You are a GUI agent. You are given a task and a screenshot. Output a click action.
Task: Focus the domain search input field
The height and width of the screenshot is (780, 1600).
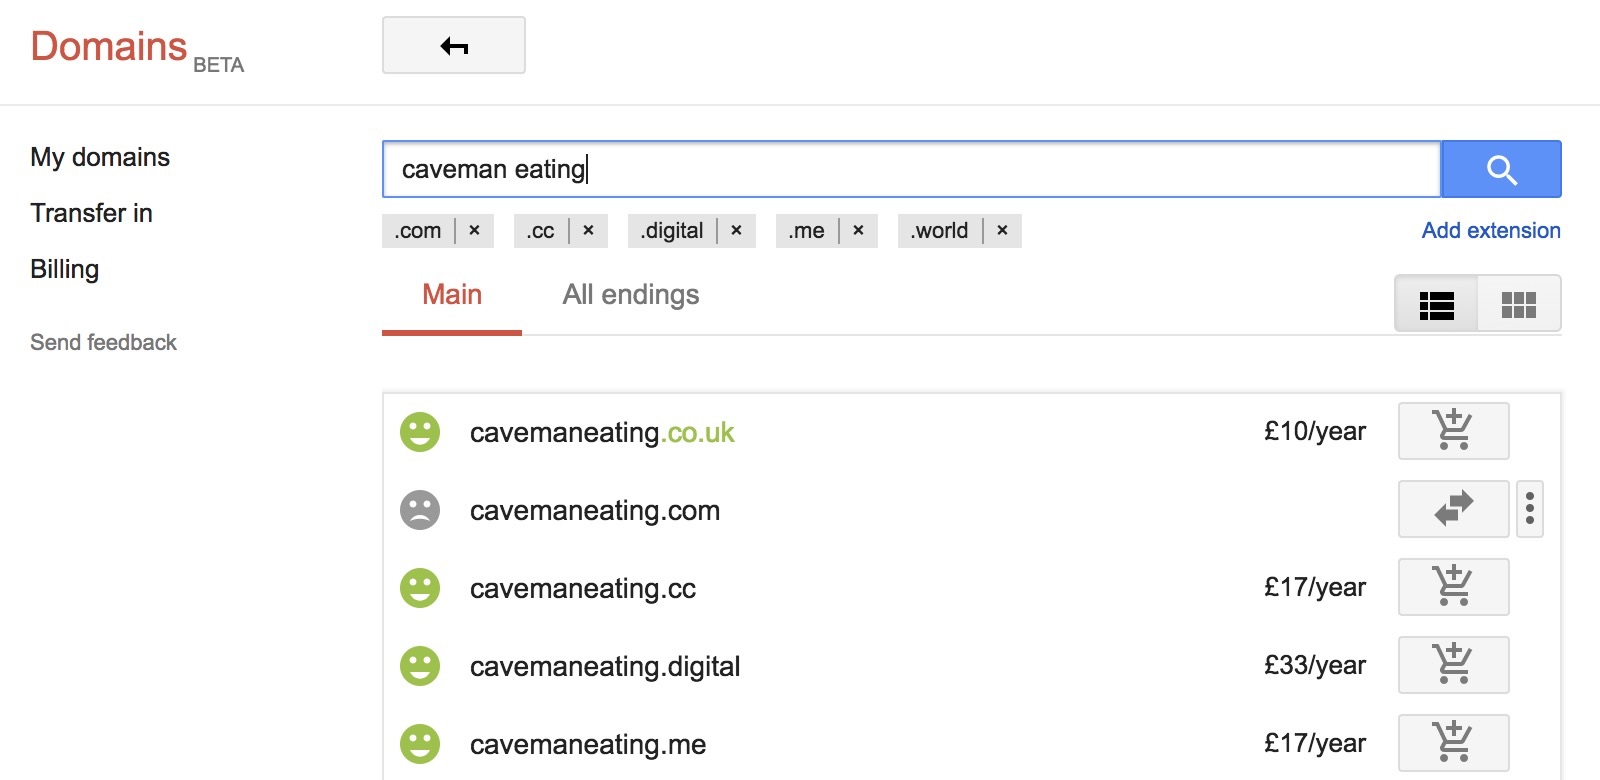(x=911, y=169)
